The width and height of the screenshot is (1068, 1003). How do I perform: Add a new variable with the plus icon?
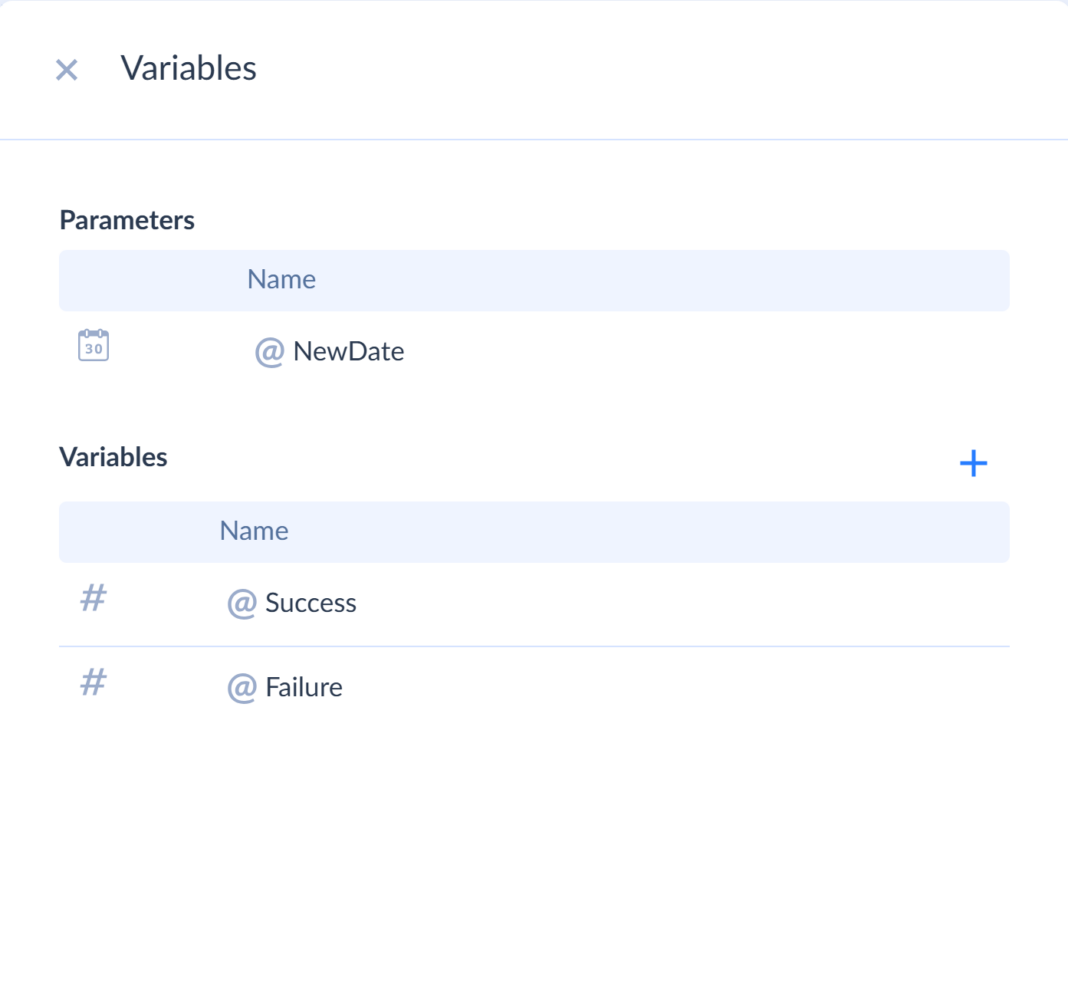pyautogui.click(x=973, y=463)
